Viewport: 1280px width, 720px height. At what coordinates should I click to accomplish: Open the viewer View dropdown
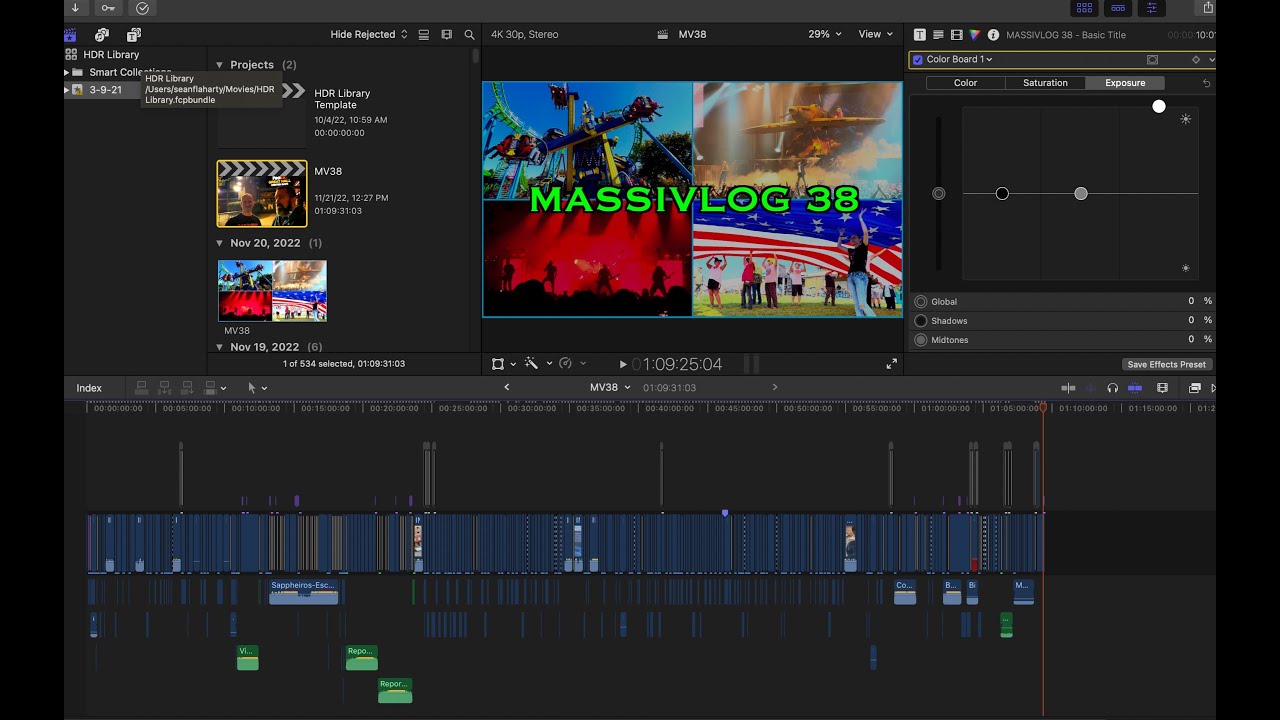click(875, 35)
